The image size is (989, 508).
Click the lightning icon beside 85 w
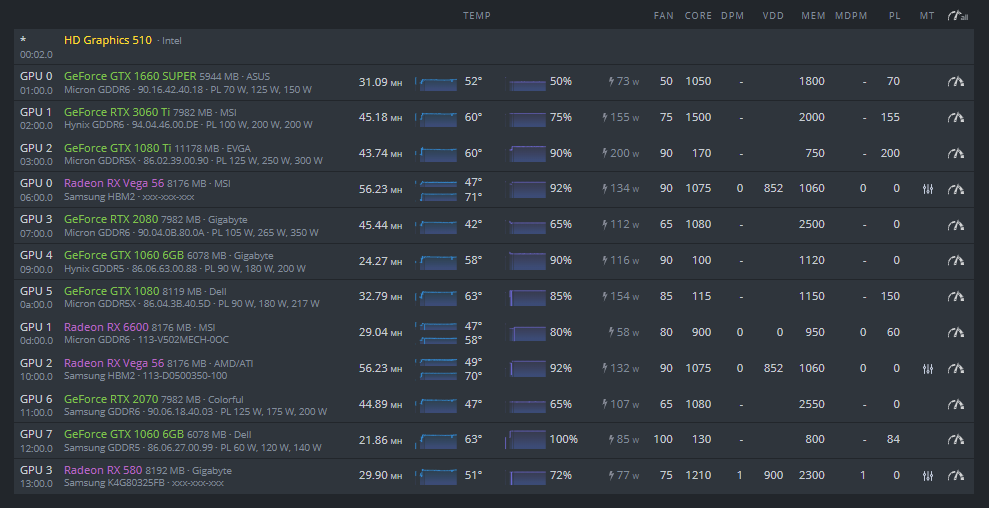pos(611,440)
